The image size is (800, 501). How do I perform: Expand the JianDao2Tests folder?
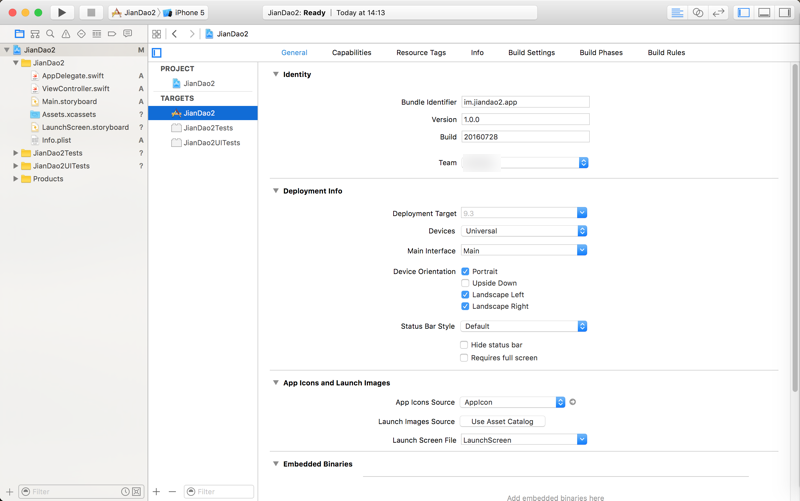(x=15, y=153)
